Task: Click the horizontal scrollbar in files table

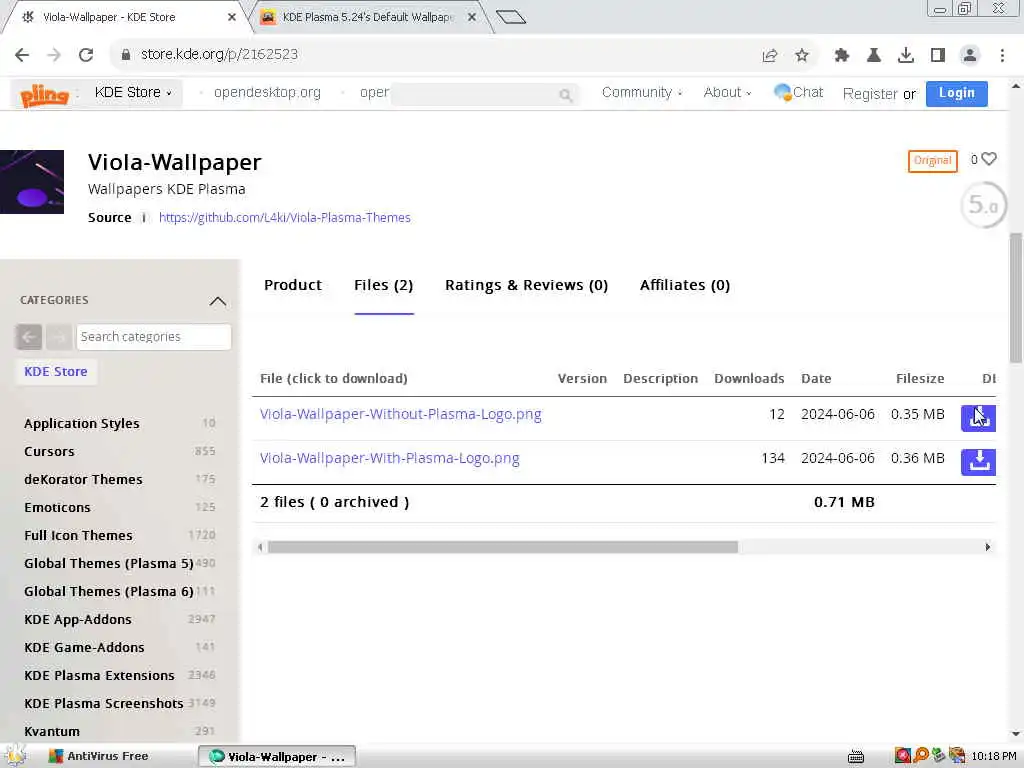Action: 502,547
